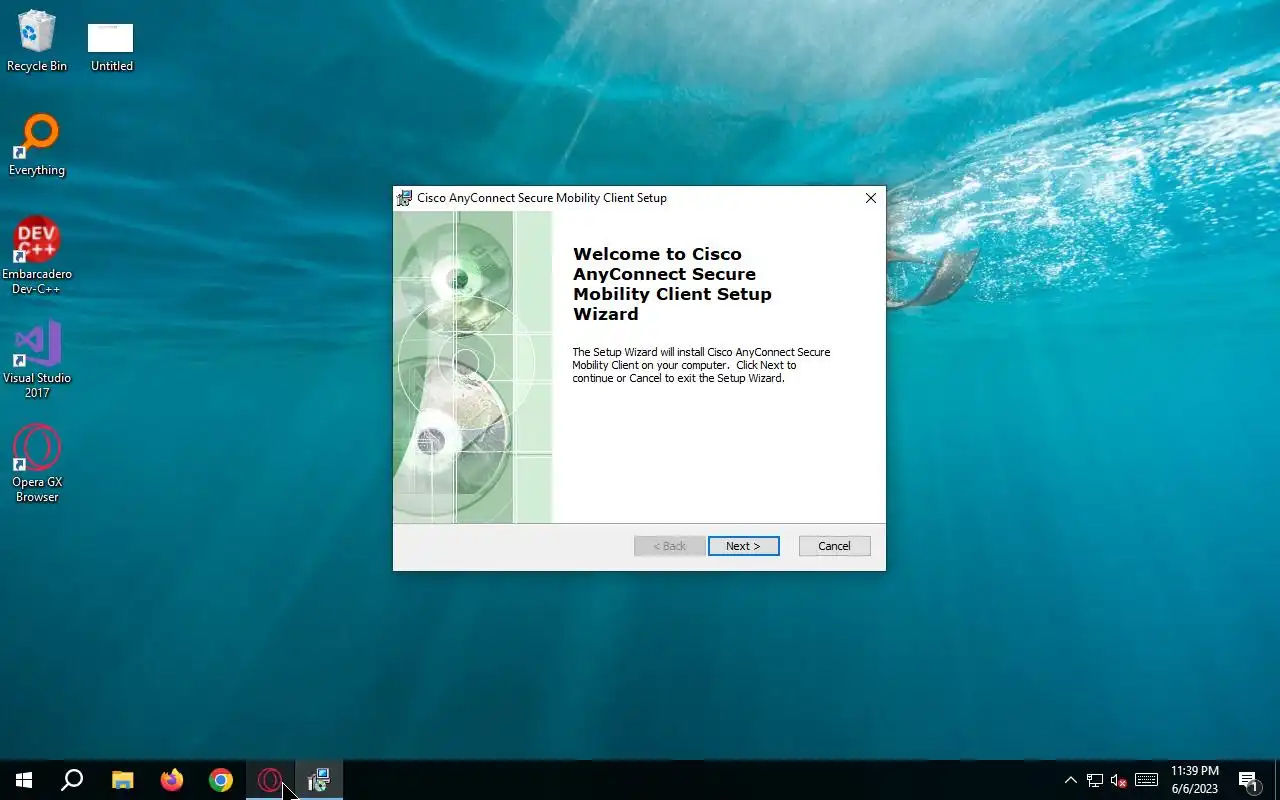Switch to the installer taskbar item
The width and height of the screenshot is (1280, 800).
[319, 780]
